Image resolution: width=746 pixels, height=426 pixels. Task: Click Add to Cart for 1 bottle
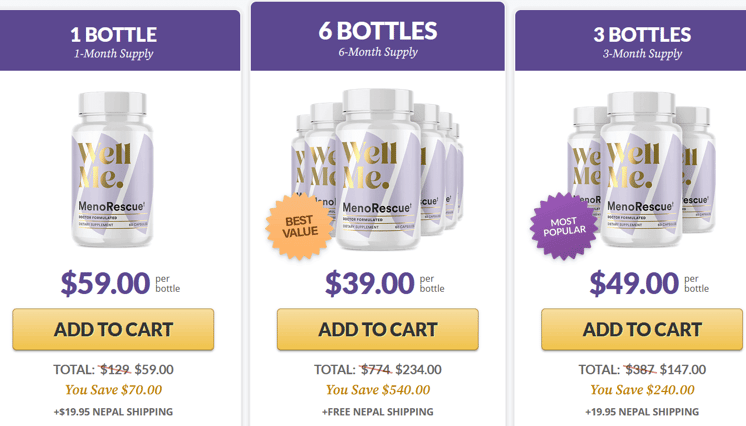click(x=113, y=329)
